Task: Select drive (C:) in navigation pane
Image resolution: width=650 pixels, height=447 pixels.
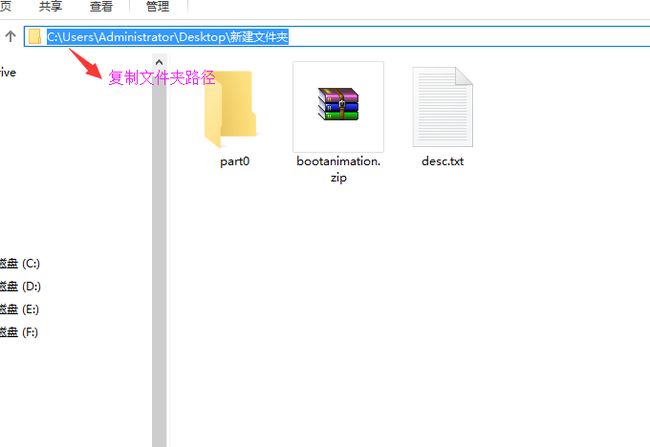Action: (20, 264)
